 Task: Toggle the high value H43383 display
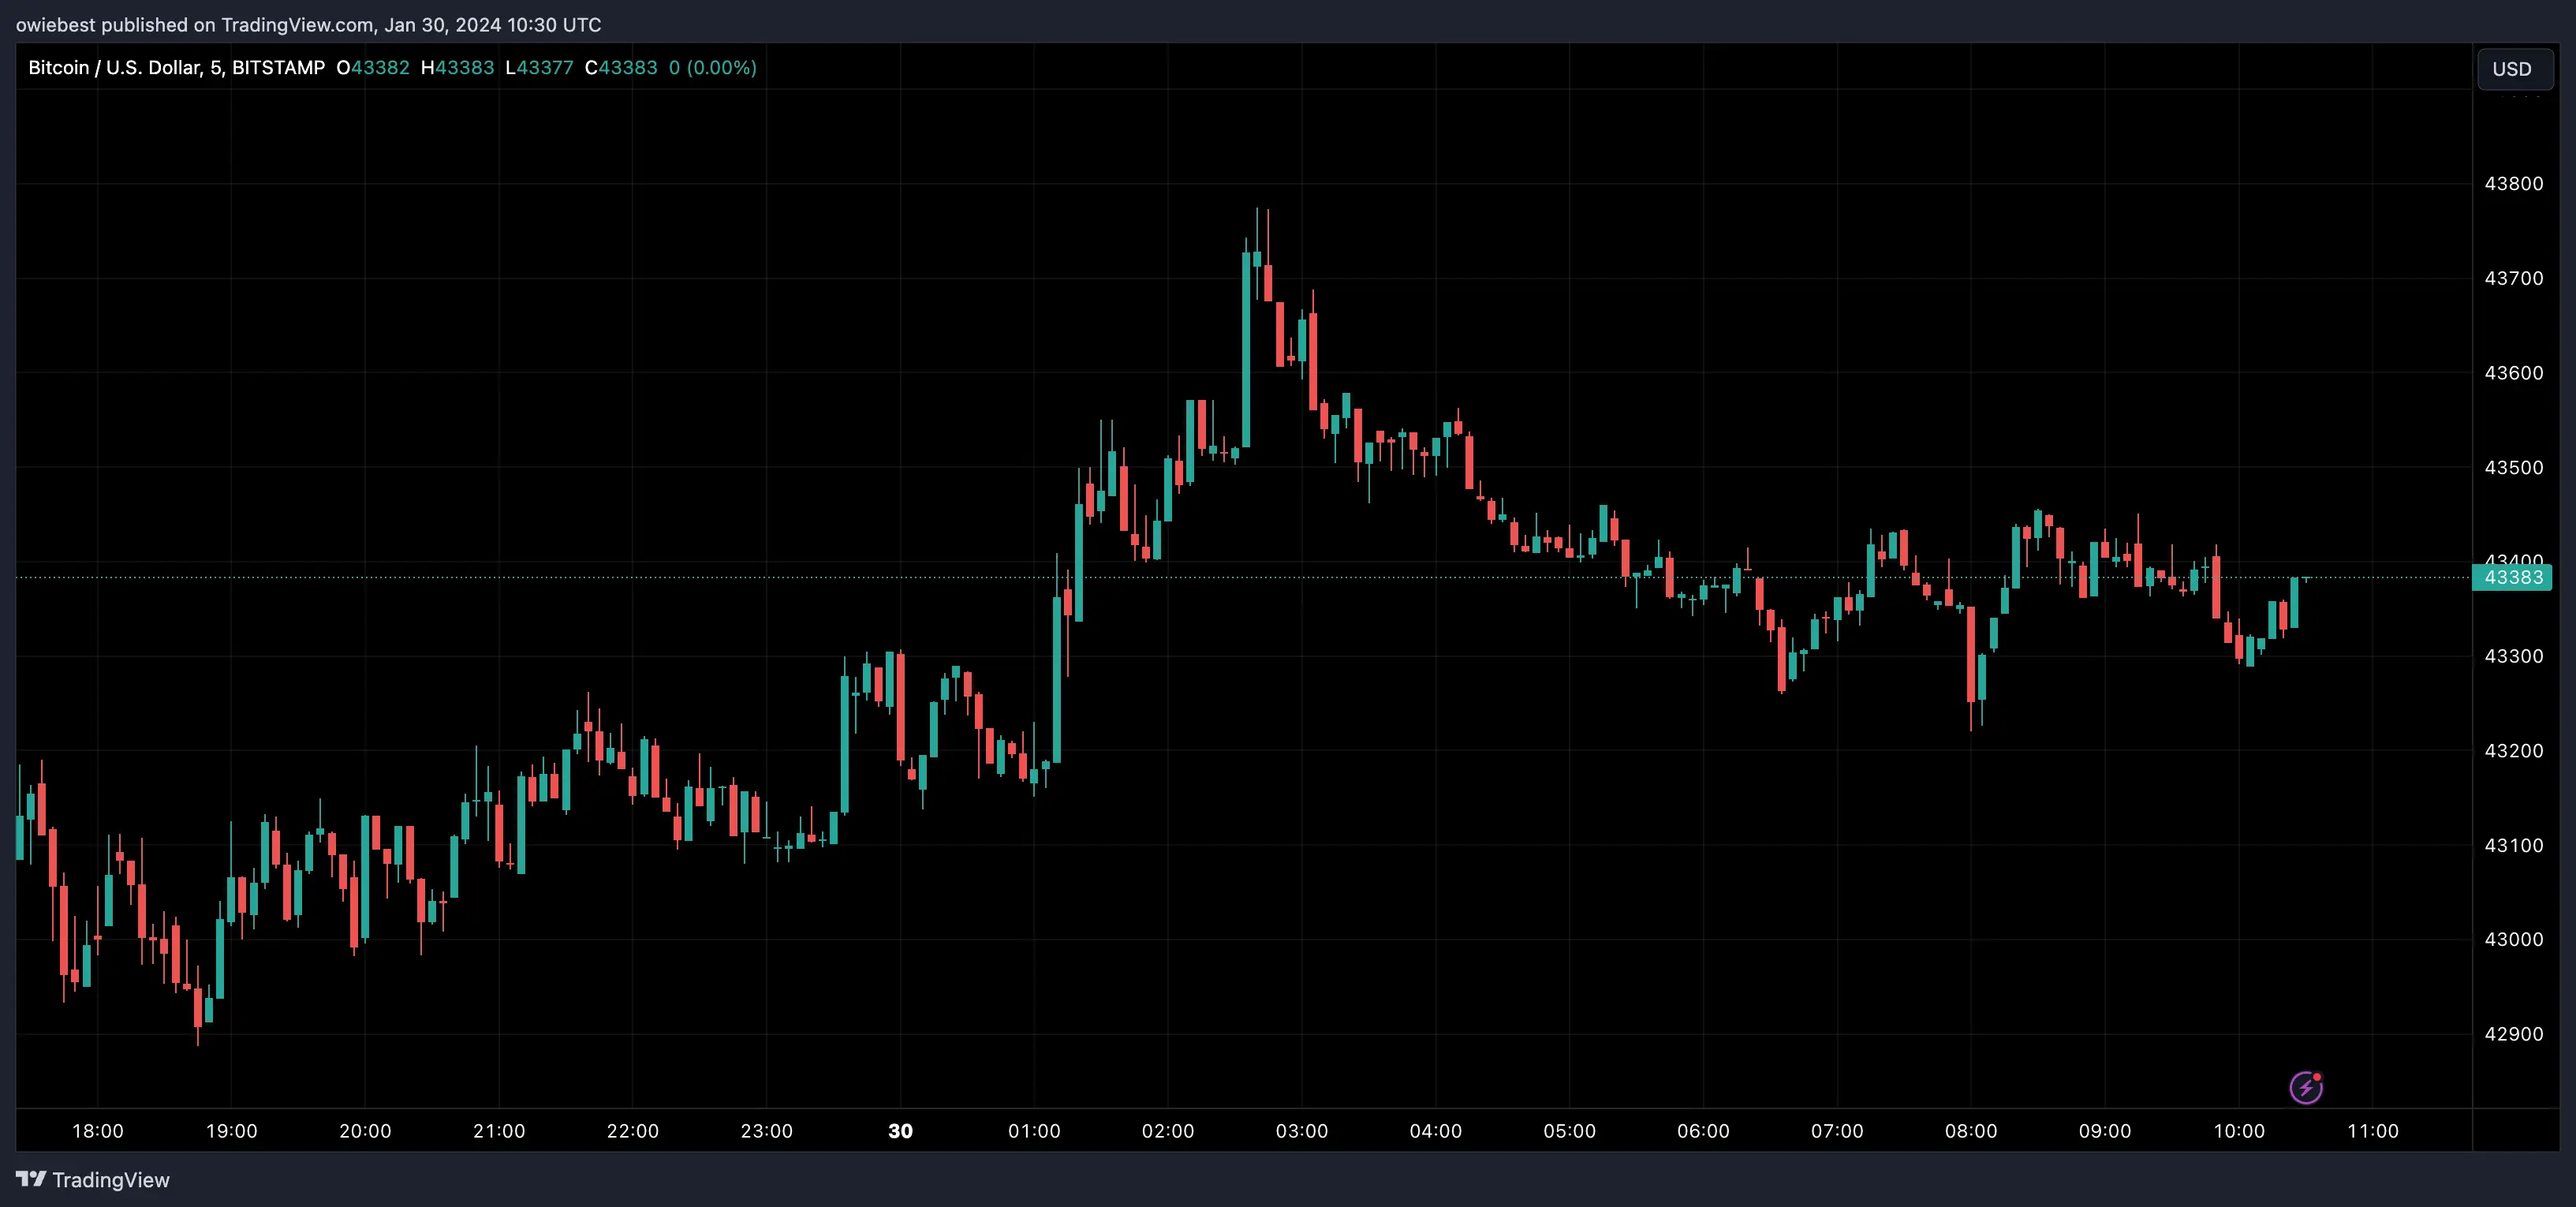point(457,68)
